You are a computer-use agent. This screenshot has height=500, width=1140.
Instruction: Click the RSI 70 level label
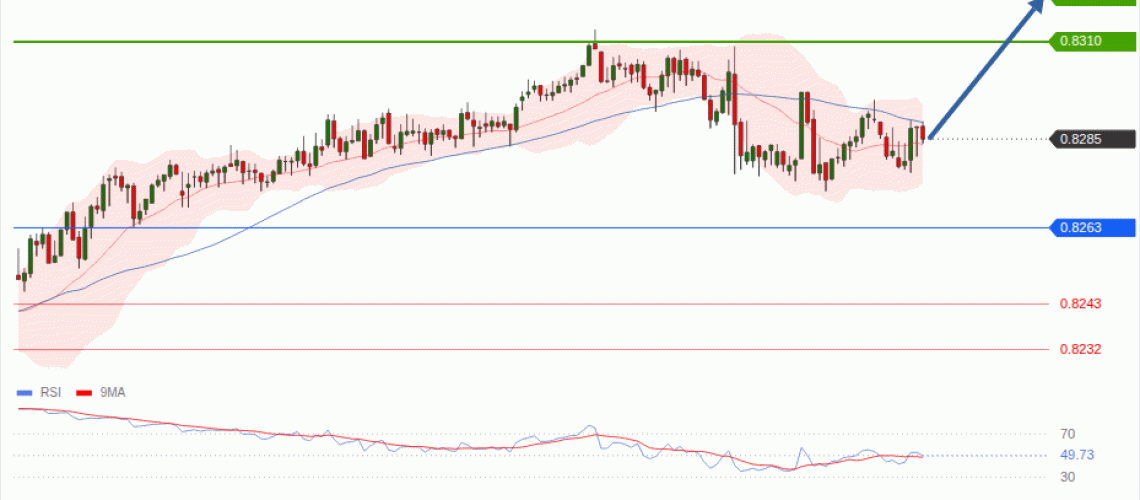pyautogui.click(x=1067, y=434)
